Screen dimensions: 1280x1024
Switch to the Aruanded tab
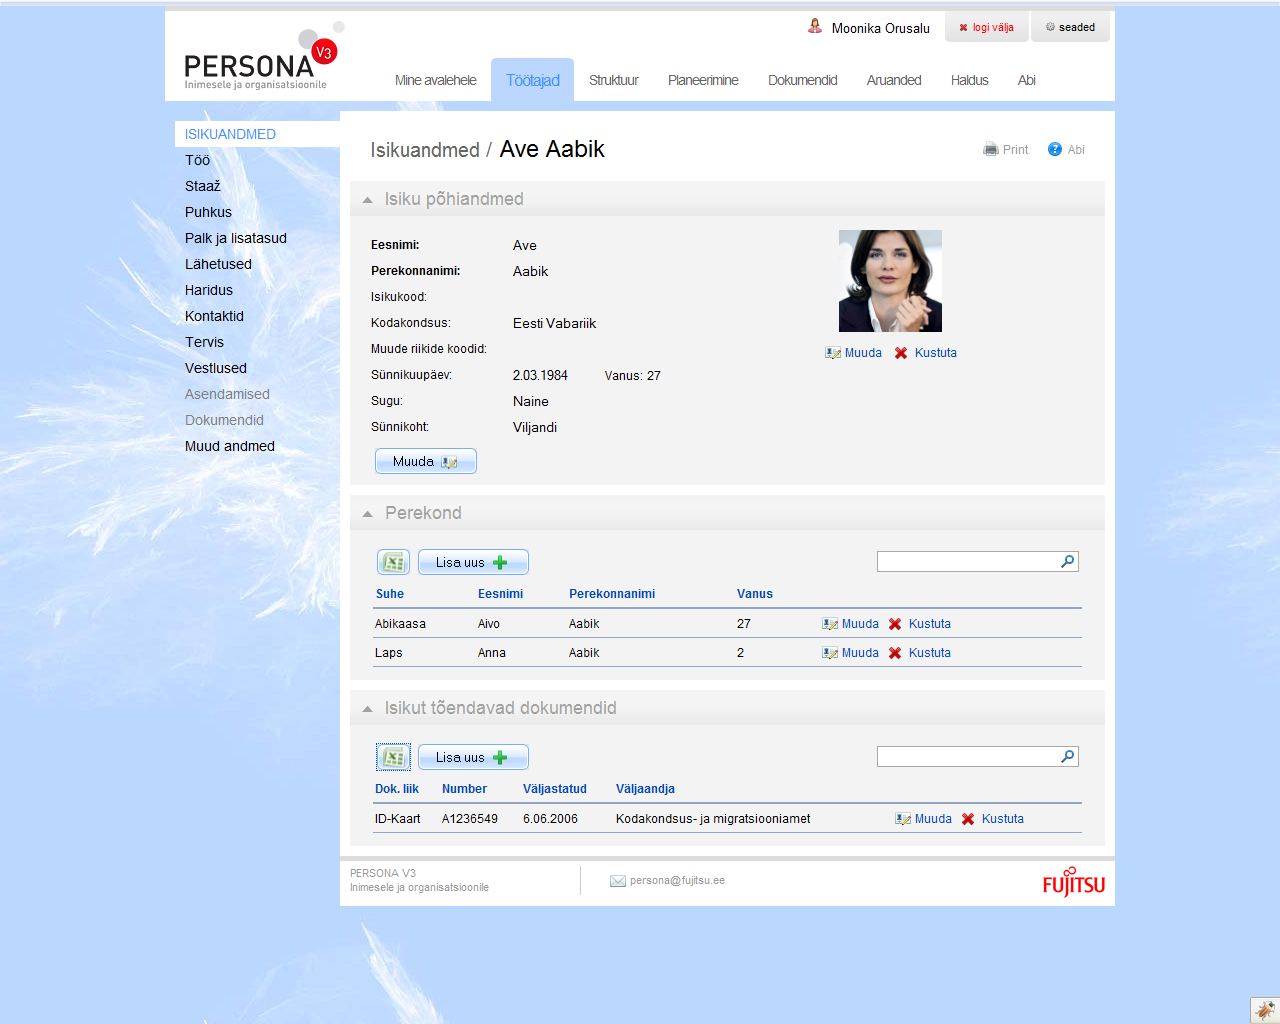[x=893, y=80]
